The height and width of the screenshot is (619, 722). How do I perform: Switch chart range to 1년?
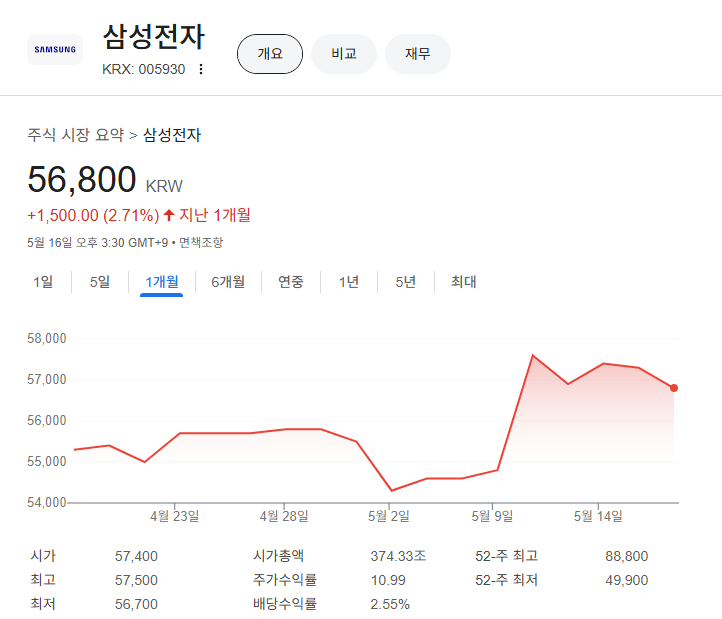(x=349, y=282)
